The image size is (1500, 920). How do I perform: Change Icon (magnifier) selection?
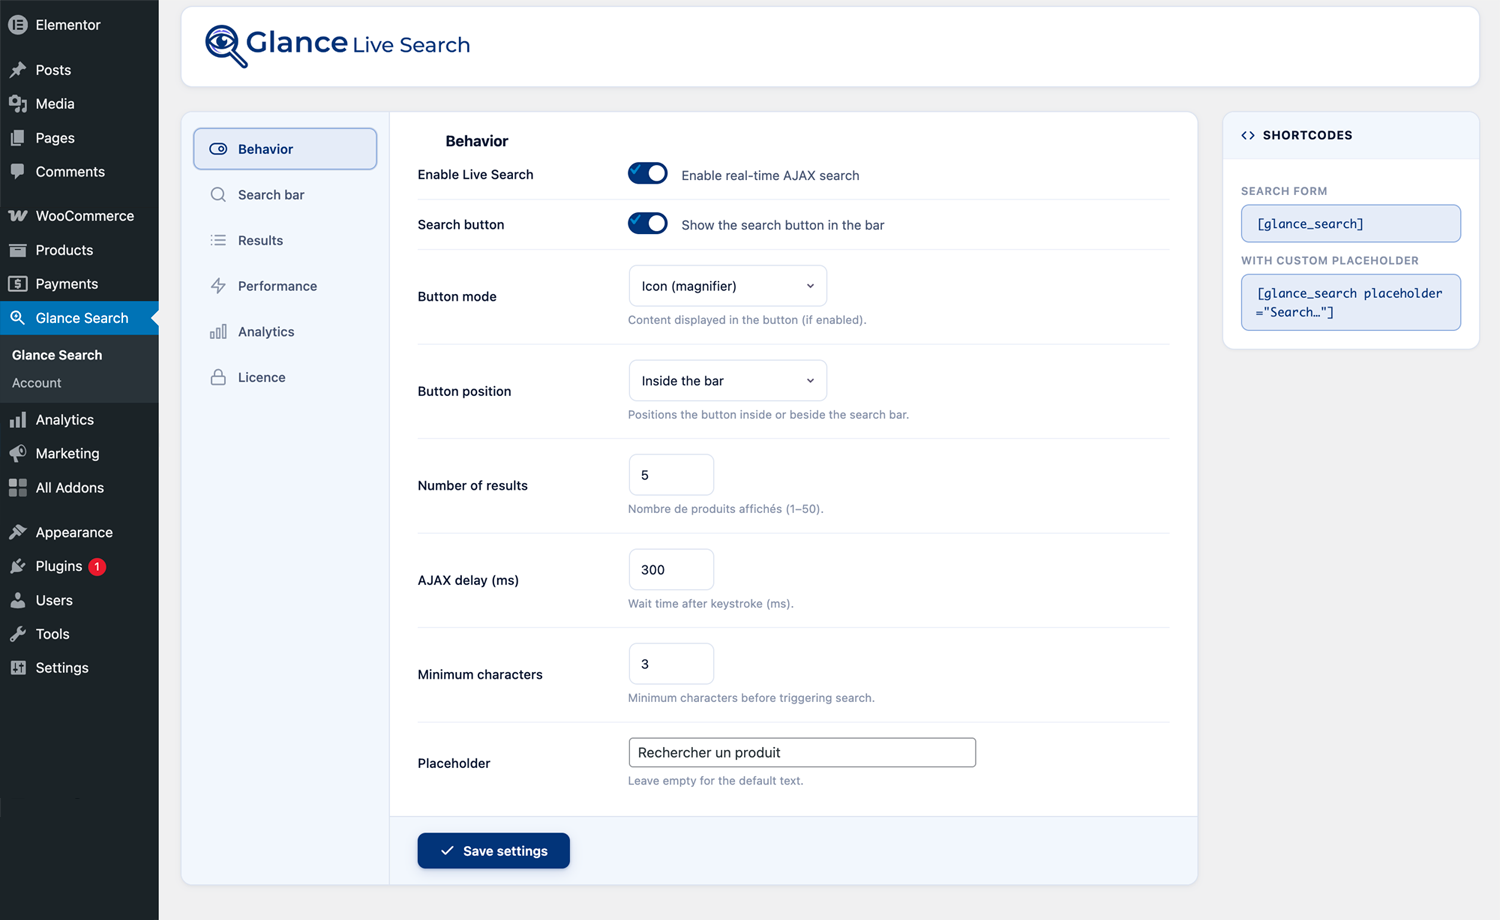coord(727,285)
